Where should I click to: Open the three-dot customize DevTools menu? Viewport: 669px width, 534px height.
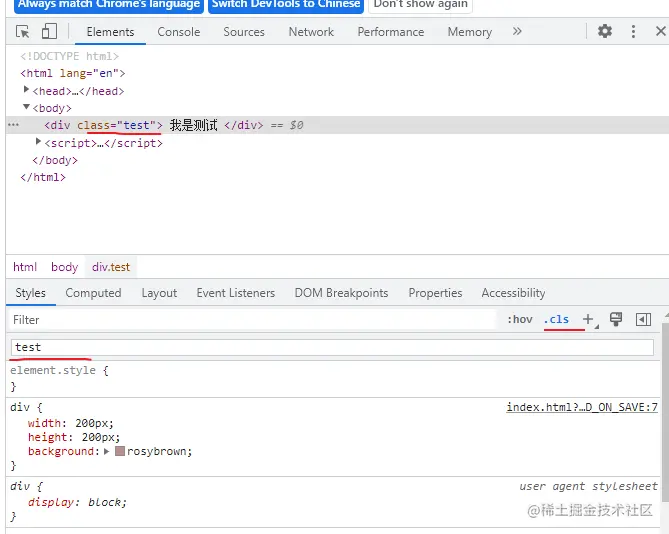tap(633, 31)
